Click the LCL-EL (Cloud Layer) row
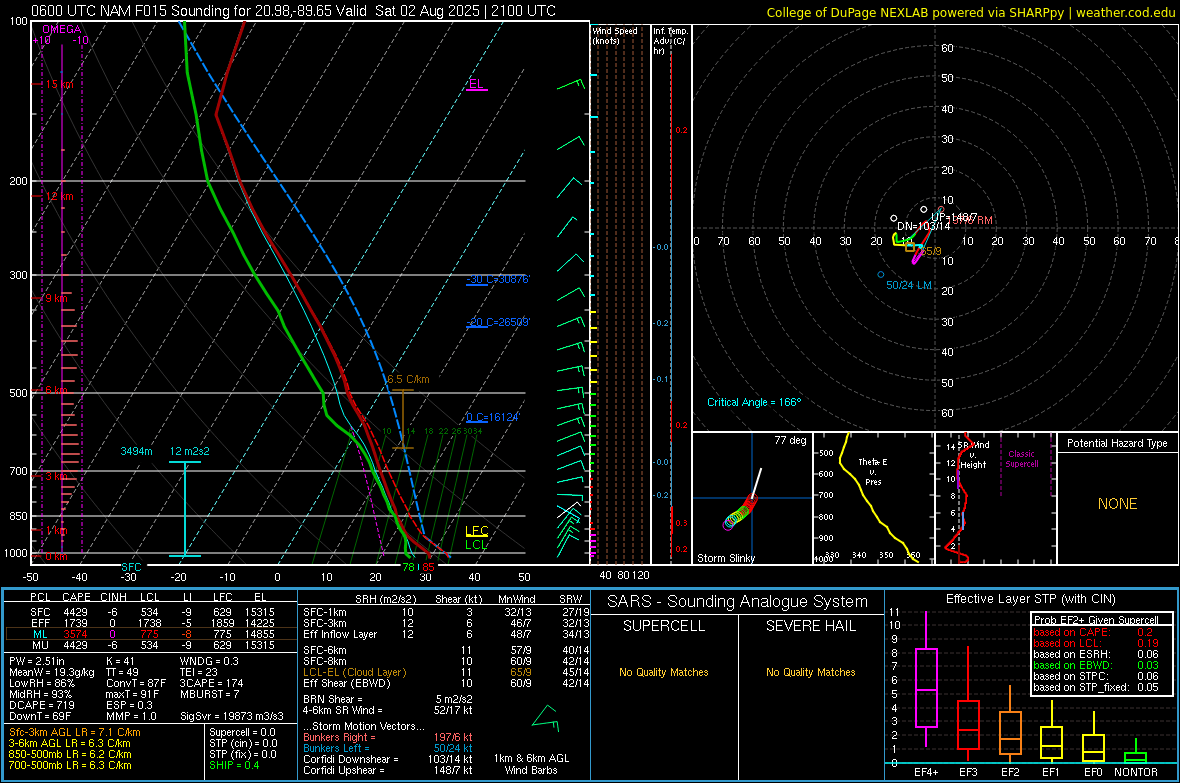1180x783 pixels. (446, 672)
